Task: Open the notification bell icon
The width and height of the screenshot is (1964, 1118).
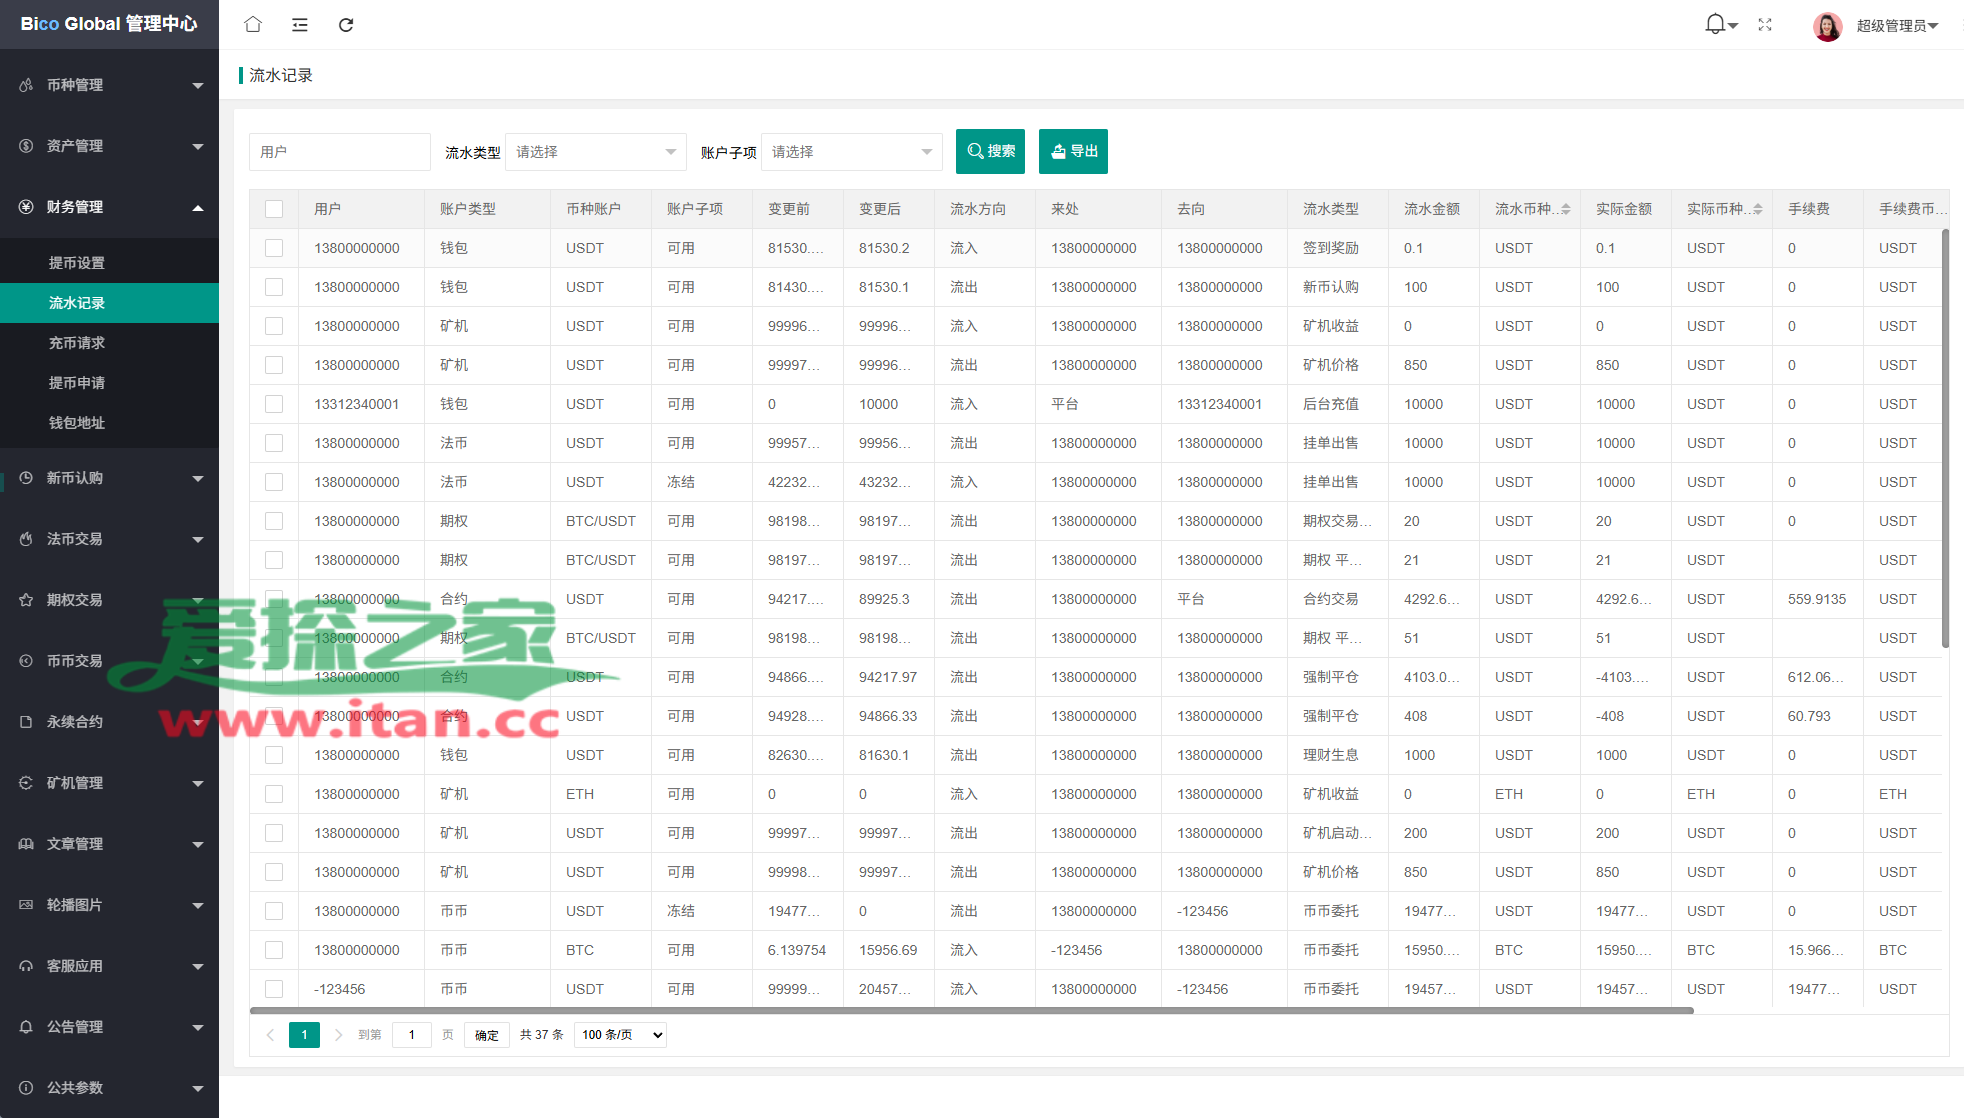Action: [x=1716, y=24]
